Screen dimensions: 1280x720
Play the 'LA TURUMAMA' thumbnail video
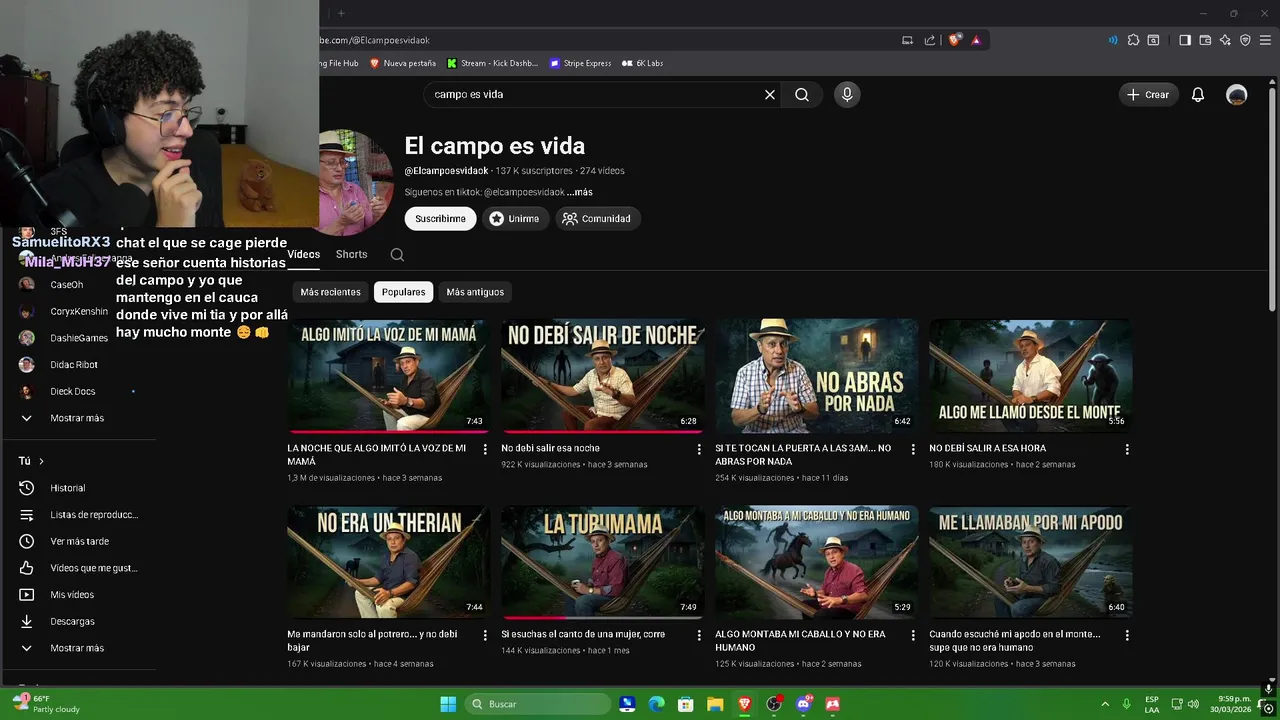click(602, 562)
